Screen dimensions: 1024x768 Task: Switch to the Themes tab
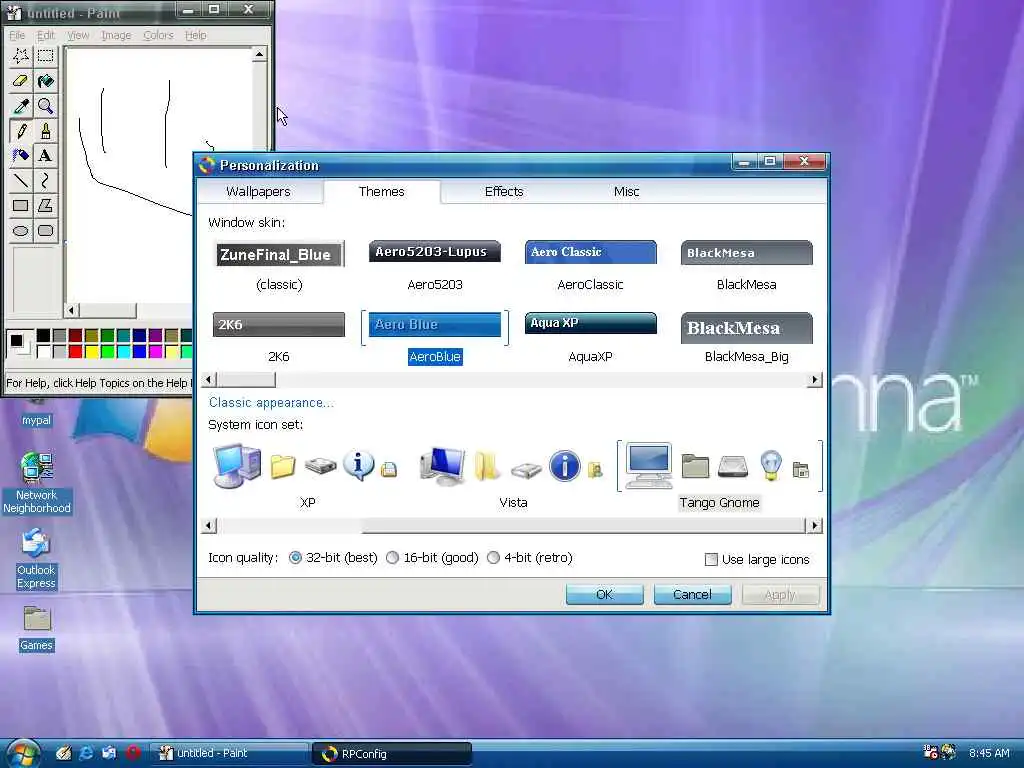(x=381, y=191)
